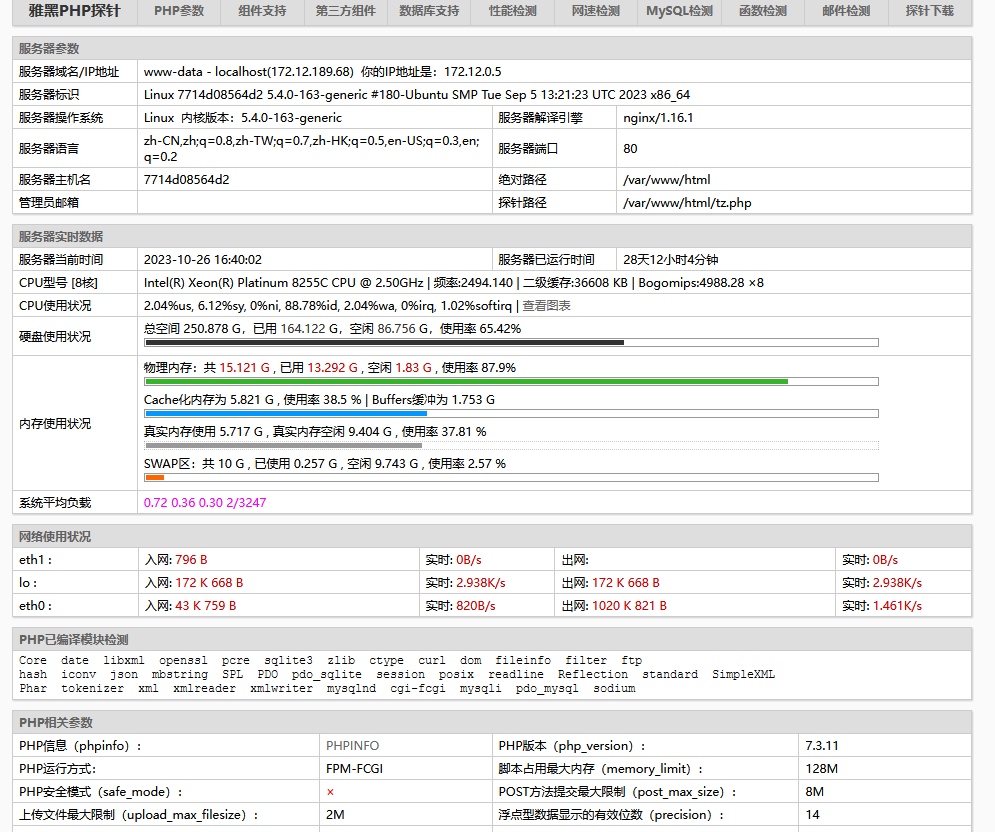Open the 第三方组件 tab

point(346,11)
